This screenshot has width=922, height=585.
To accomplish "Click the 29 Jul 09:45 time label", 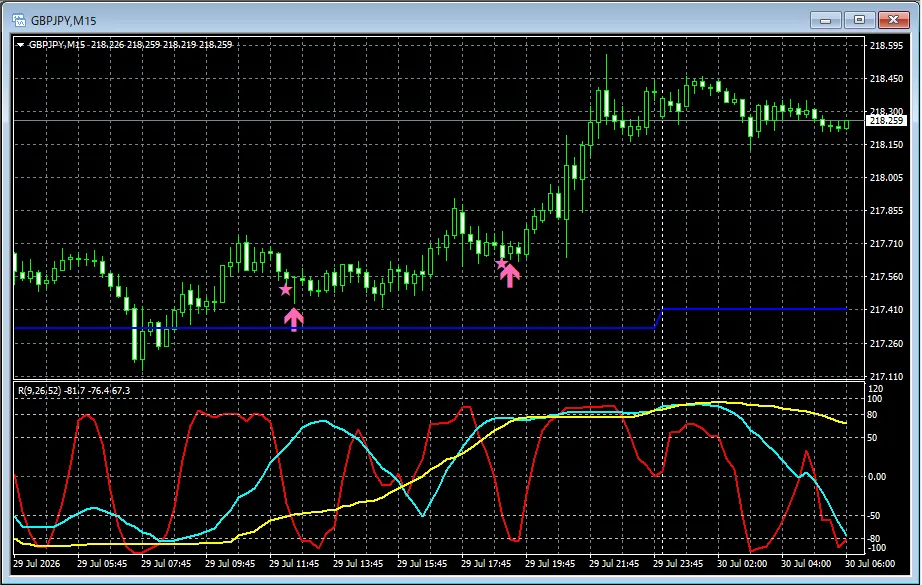I will coord(230,563).
